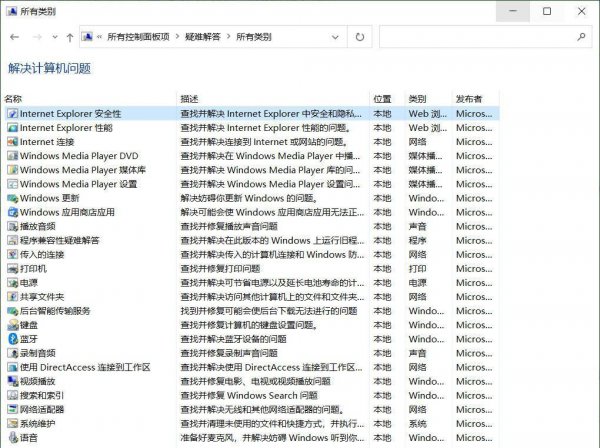Viewport: 600px width, 448px height.
Task: Click the 视频播放 icon
Action: [13, 381]
